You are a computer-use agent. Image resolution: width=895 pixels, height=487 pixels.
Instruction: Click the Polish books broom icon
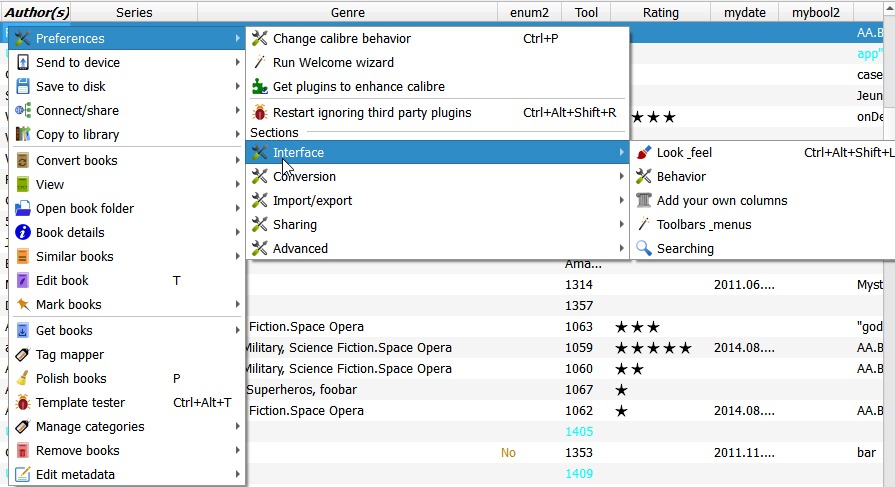click(x=23, y=378)
